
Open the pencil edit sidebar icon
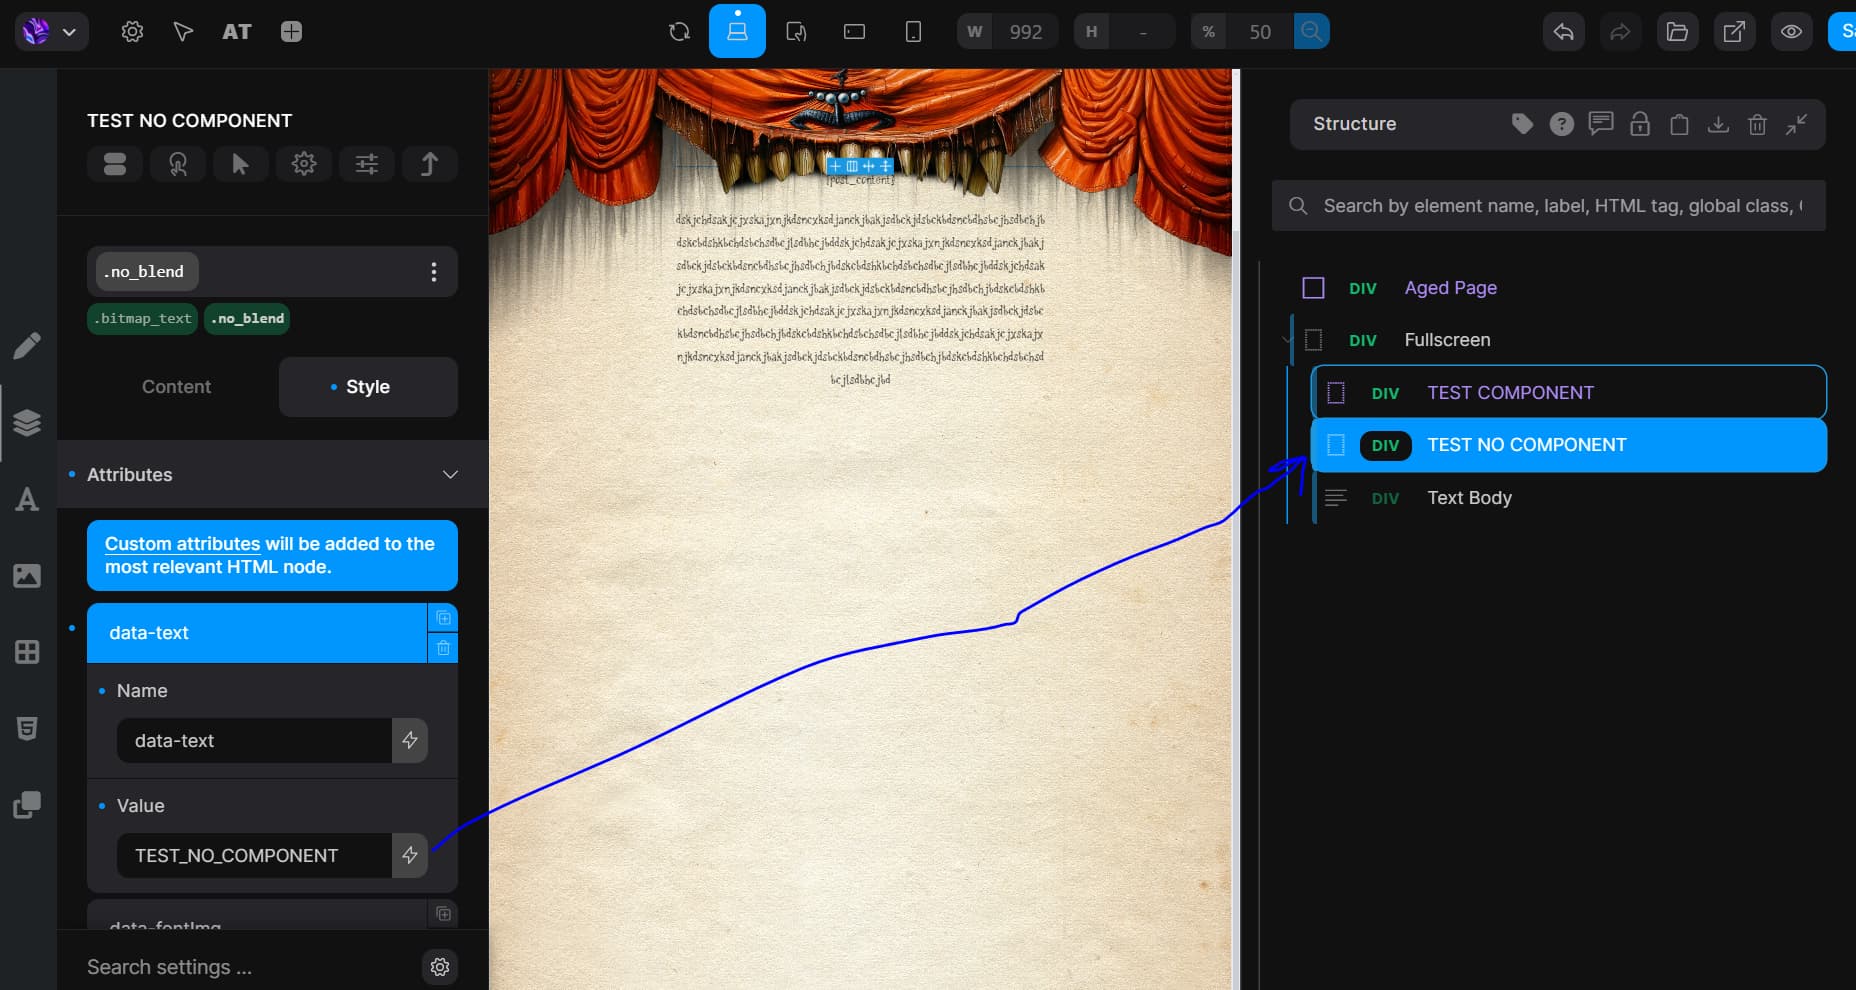tap(27, 346)
